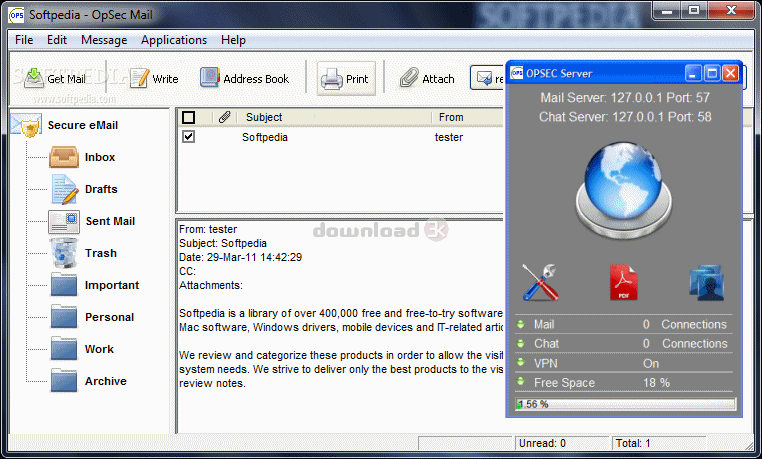Open the Message menu
Viewport: 762px width, 459px height.
pyautogui.click(x=104, y=40)
